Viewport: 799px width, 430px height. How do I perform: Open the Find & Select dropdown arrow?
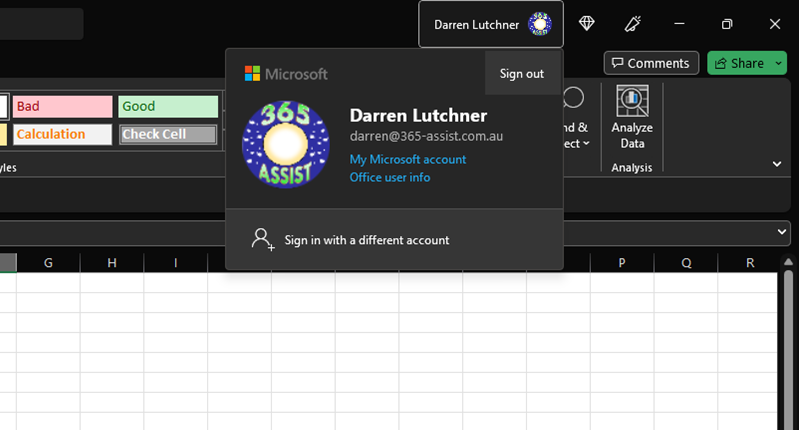586,144
